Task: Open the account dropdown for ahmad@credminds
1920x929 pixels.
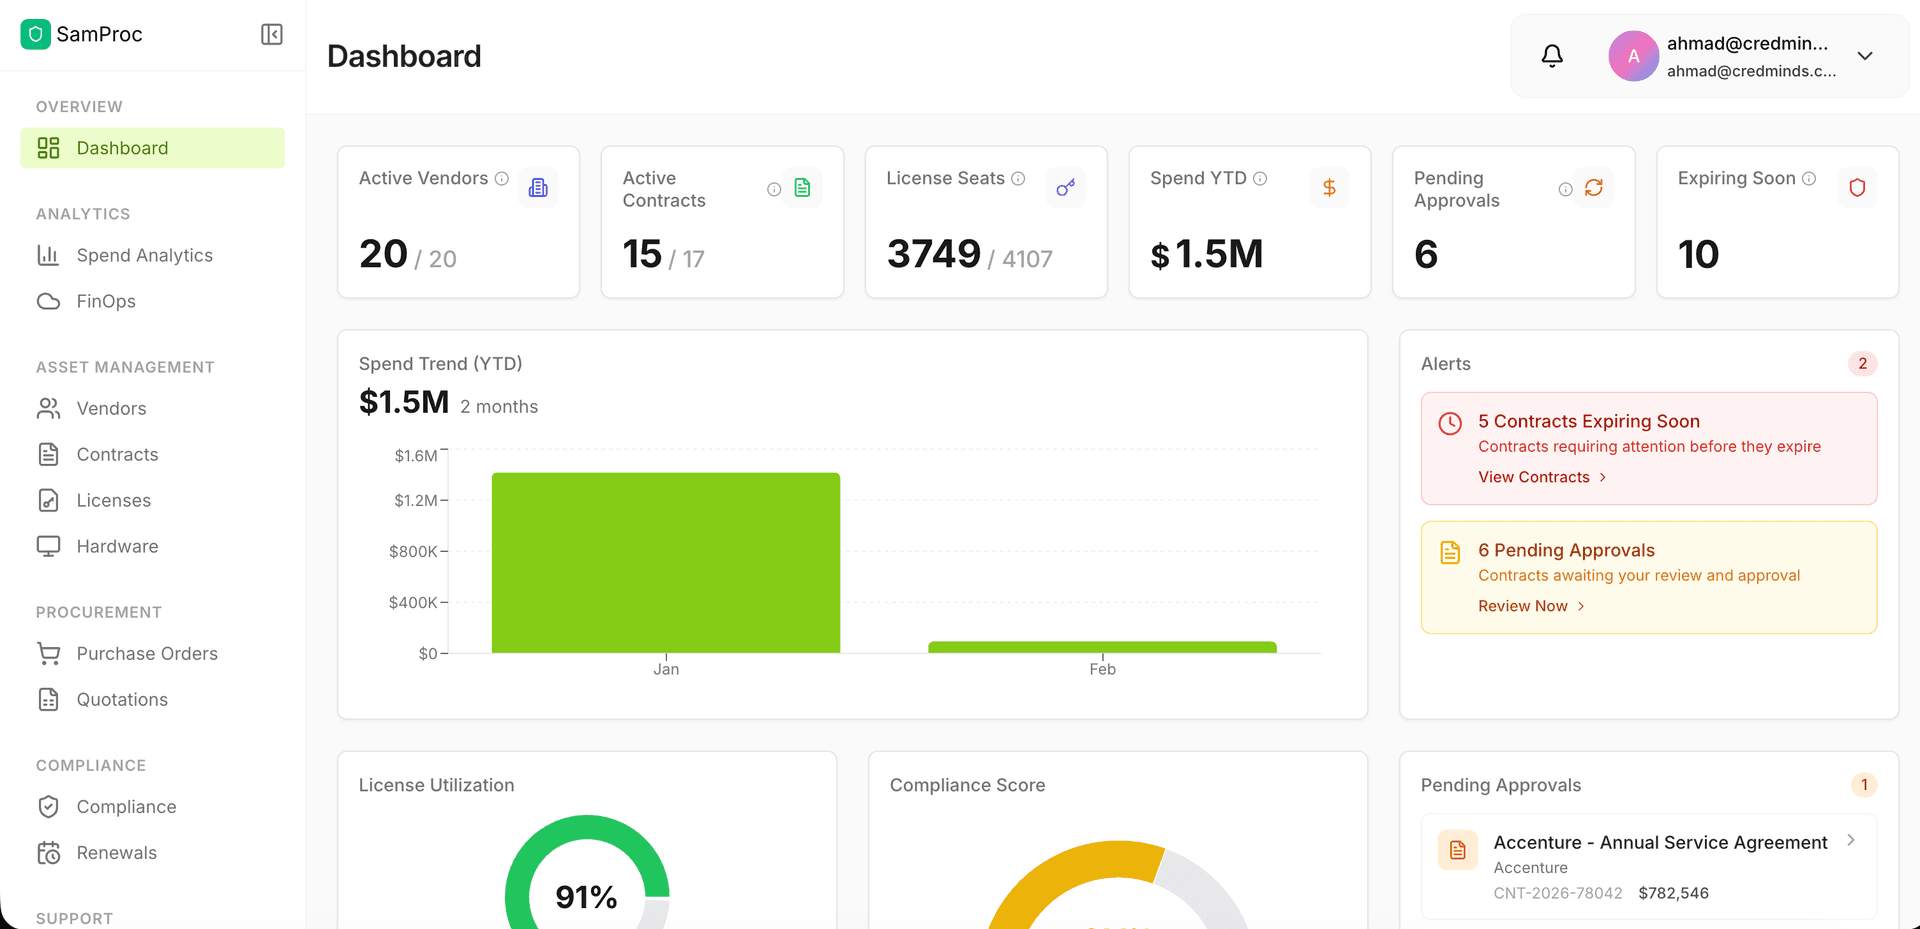Action: point(1865,56)
